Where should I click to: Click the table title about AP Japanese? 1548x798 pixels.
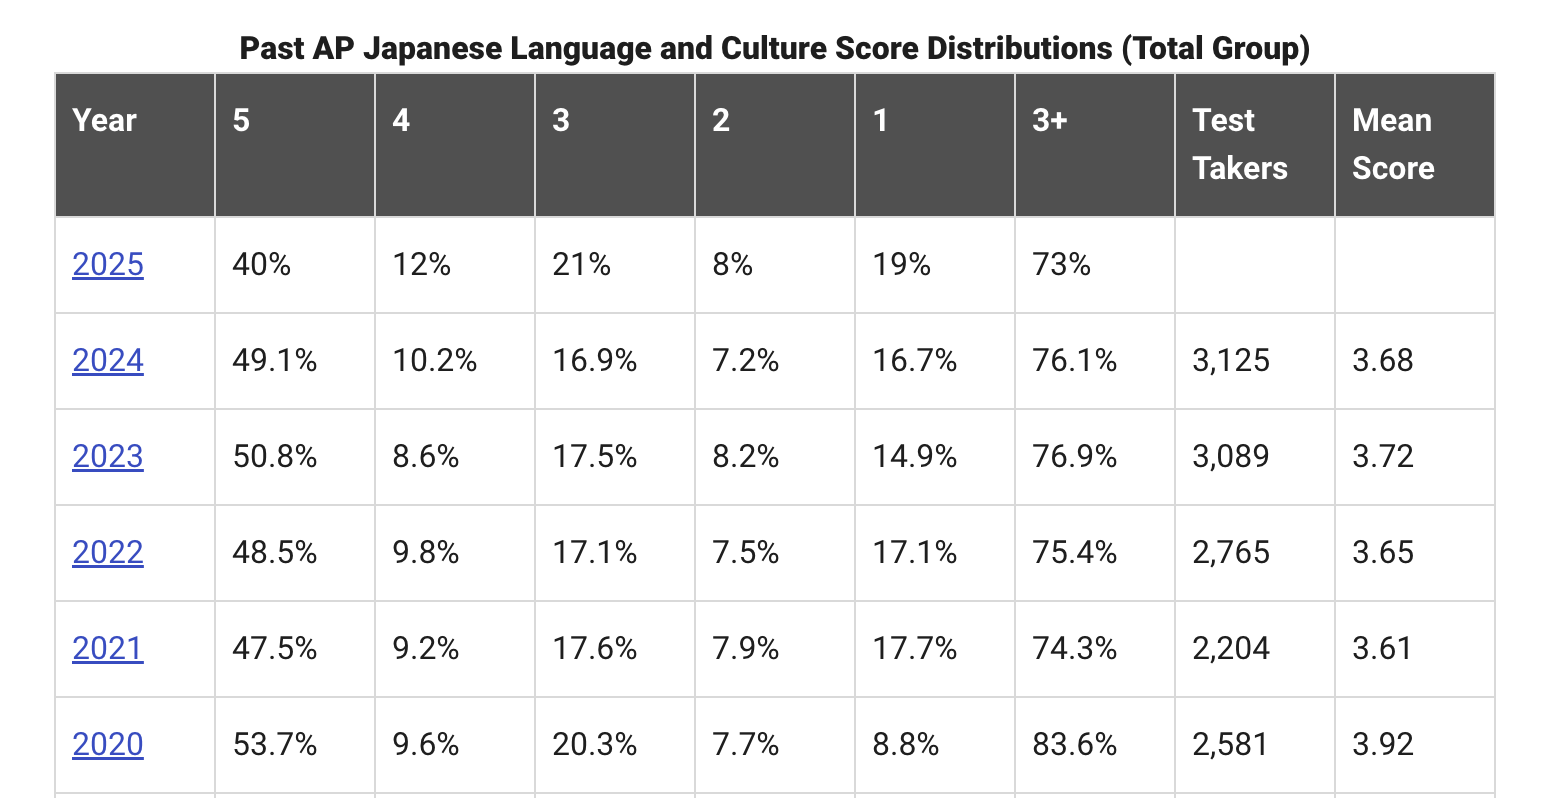tap(775, 47)
